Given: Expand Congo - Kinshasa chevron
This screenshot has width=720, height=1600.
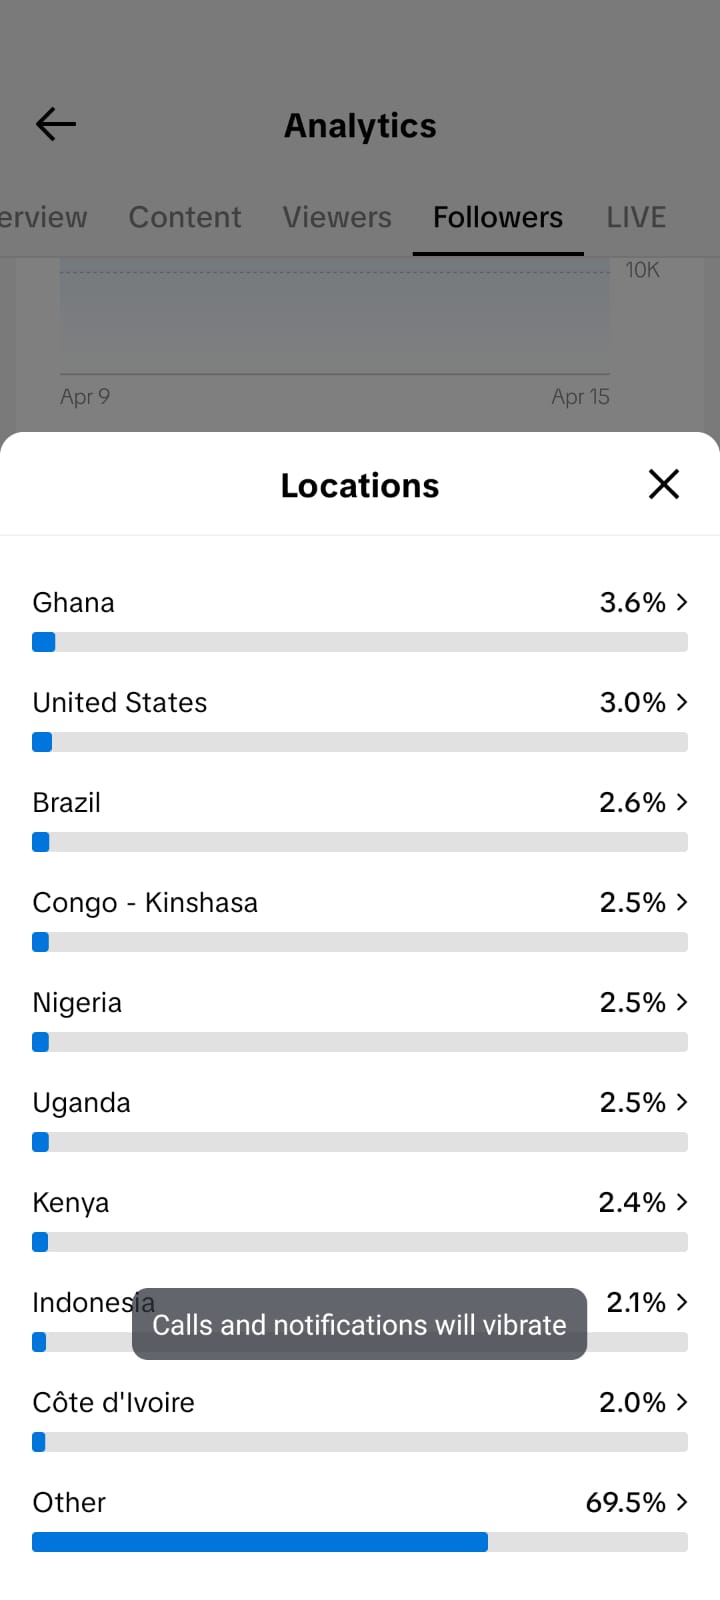Looking at the screenshot, I should 682,902.
